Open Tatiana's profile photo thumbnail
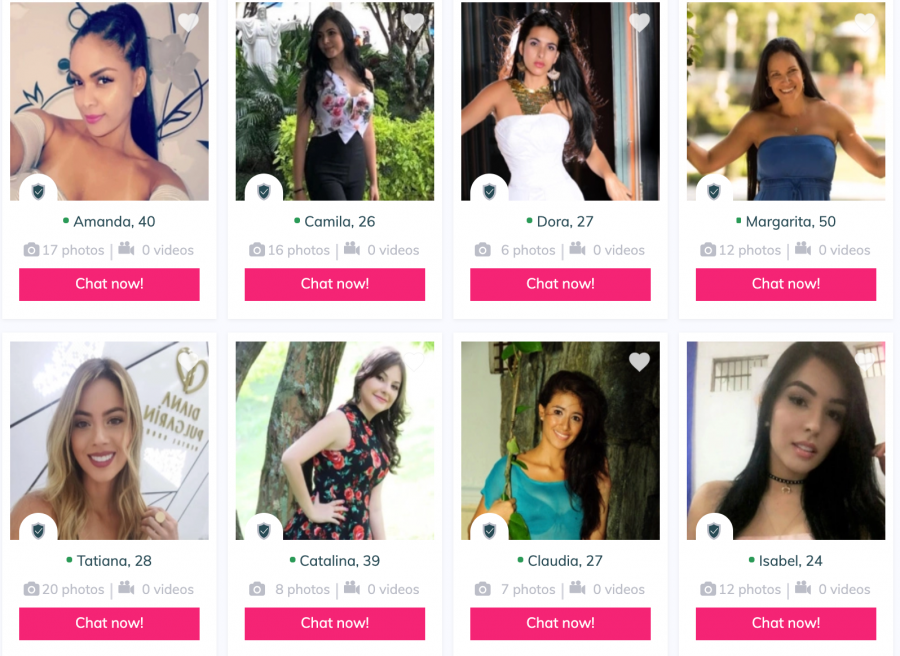 point(109,441)
